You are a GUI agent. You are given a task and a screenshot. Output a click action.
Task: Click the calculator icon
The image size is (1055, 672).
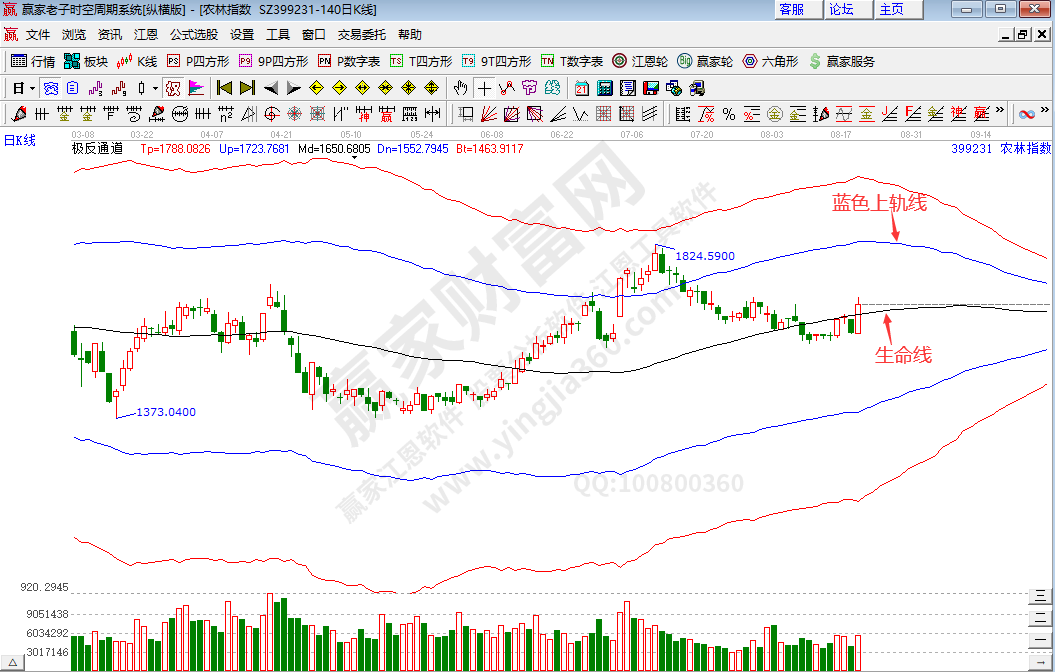pos(605,88)
